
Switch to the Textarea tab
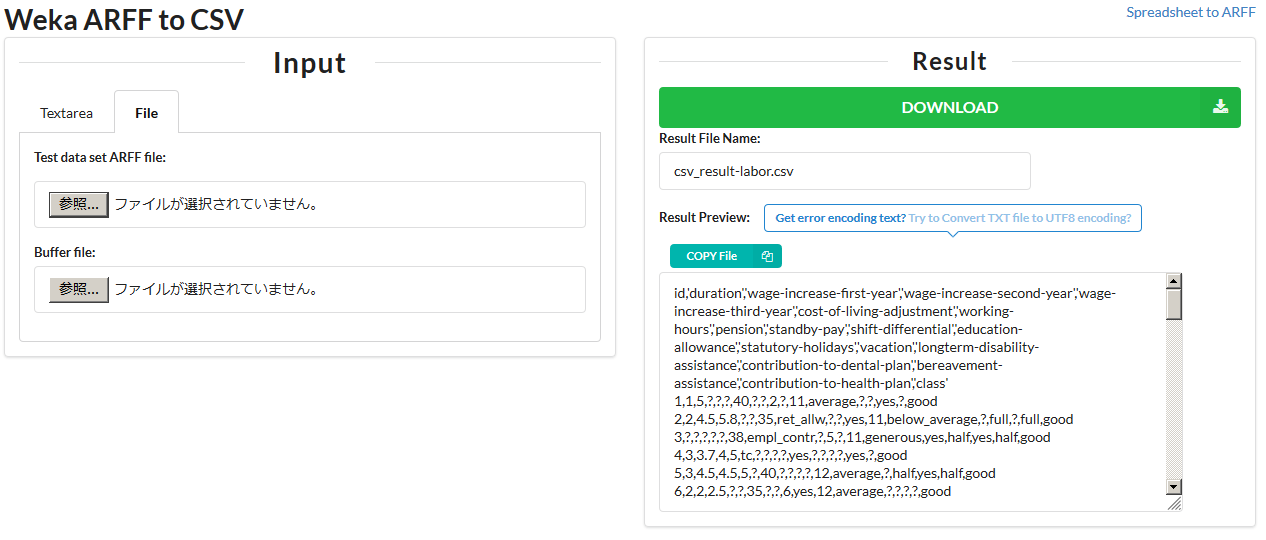click(66, 113)
